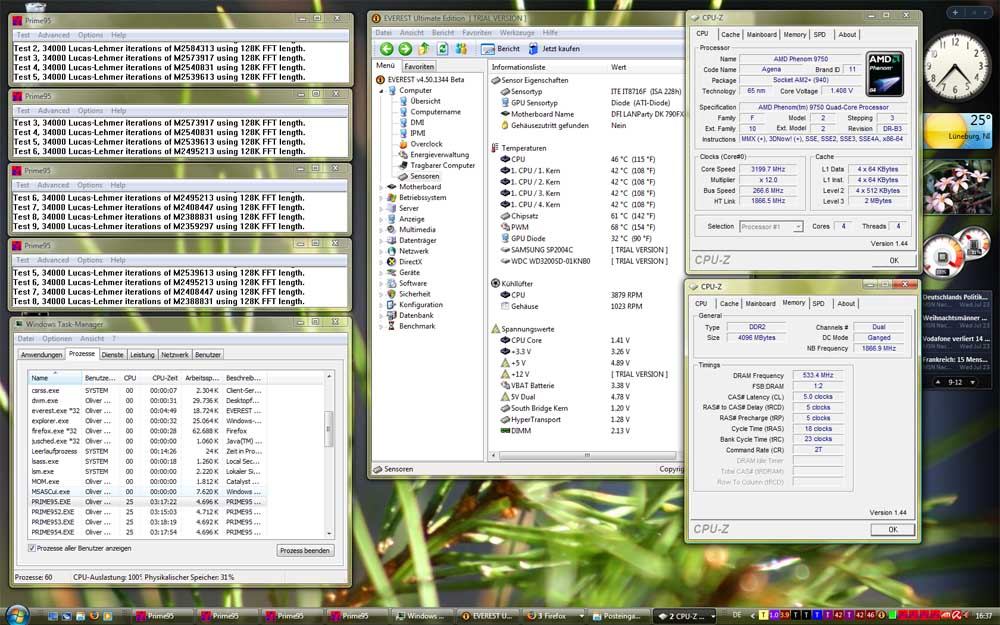The width and height of the screenshot is (1000, 625).
Task: Open Advanced menu in topmost Prime95 window
Action: point(54,35)
